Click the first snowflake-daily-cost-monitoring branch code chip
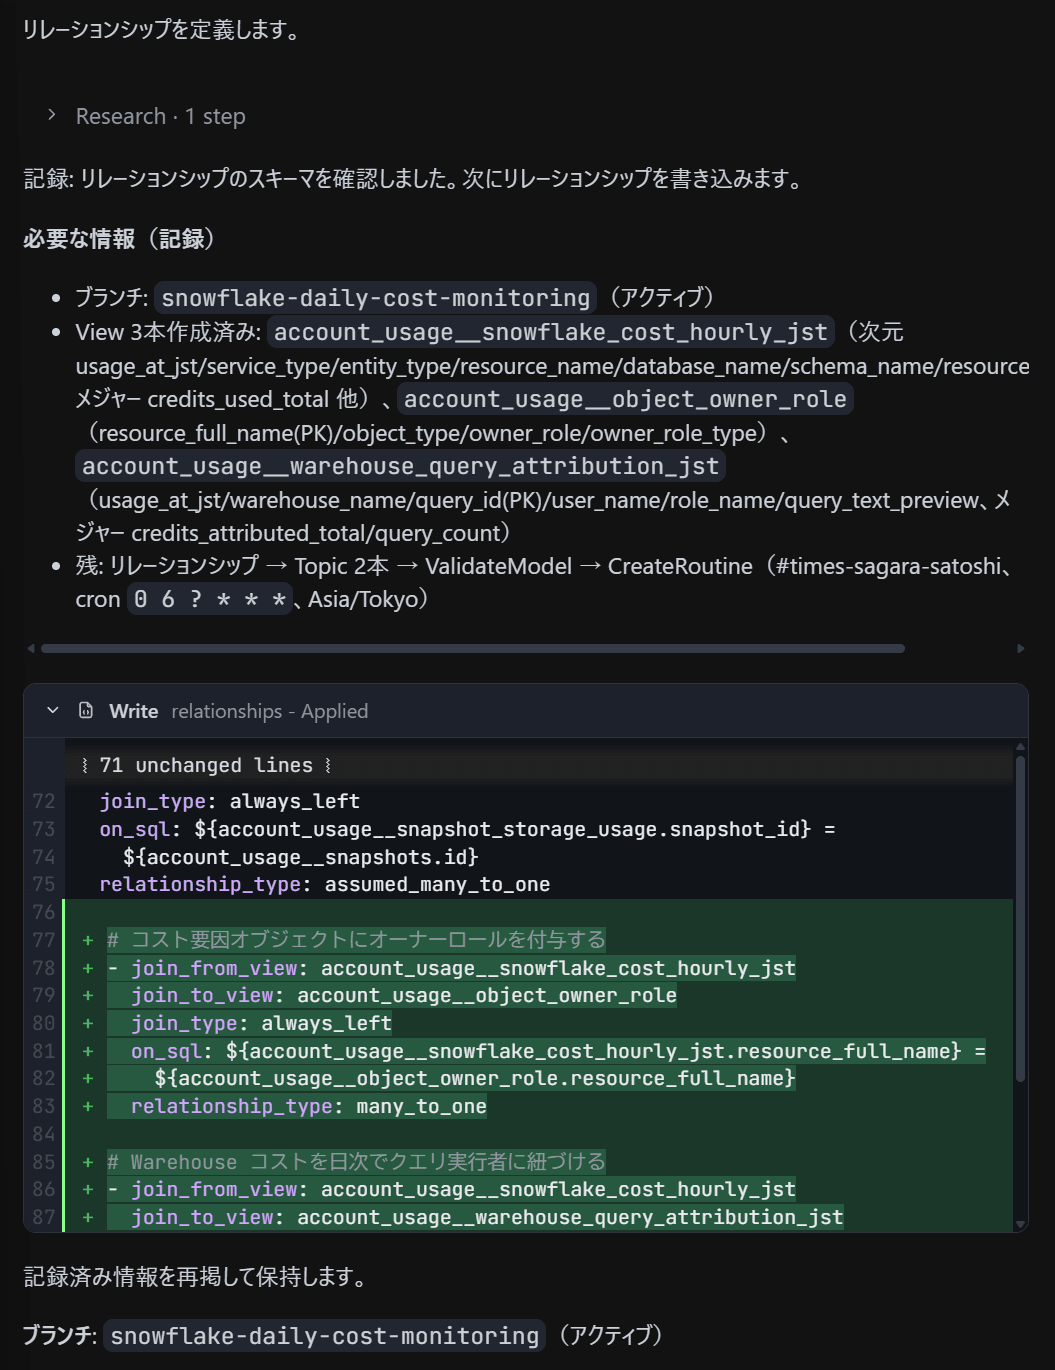This screenshot has height=1370, width=1055. (x=375, y=298)
